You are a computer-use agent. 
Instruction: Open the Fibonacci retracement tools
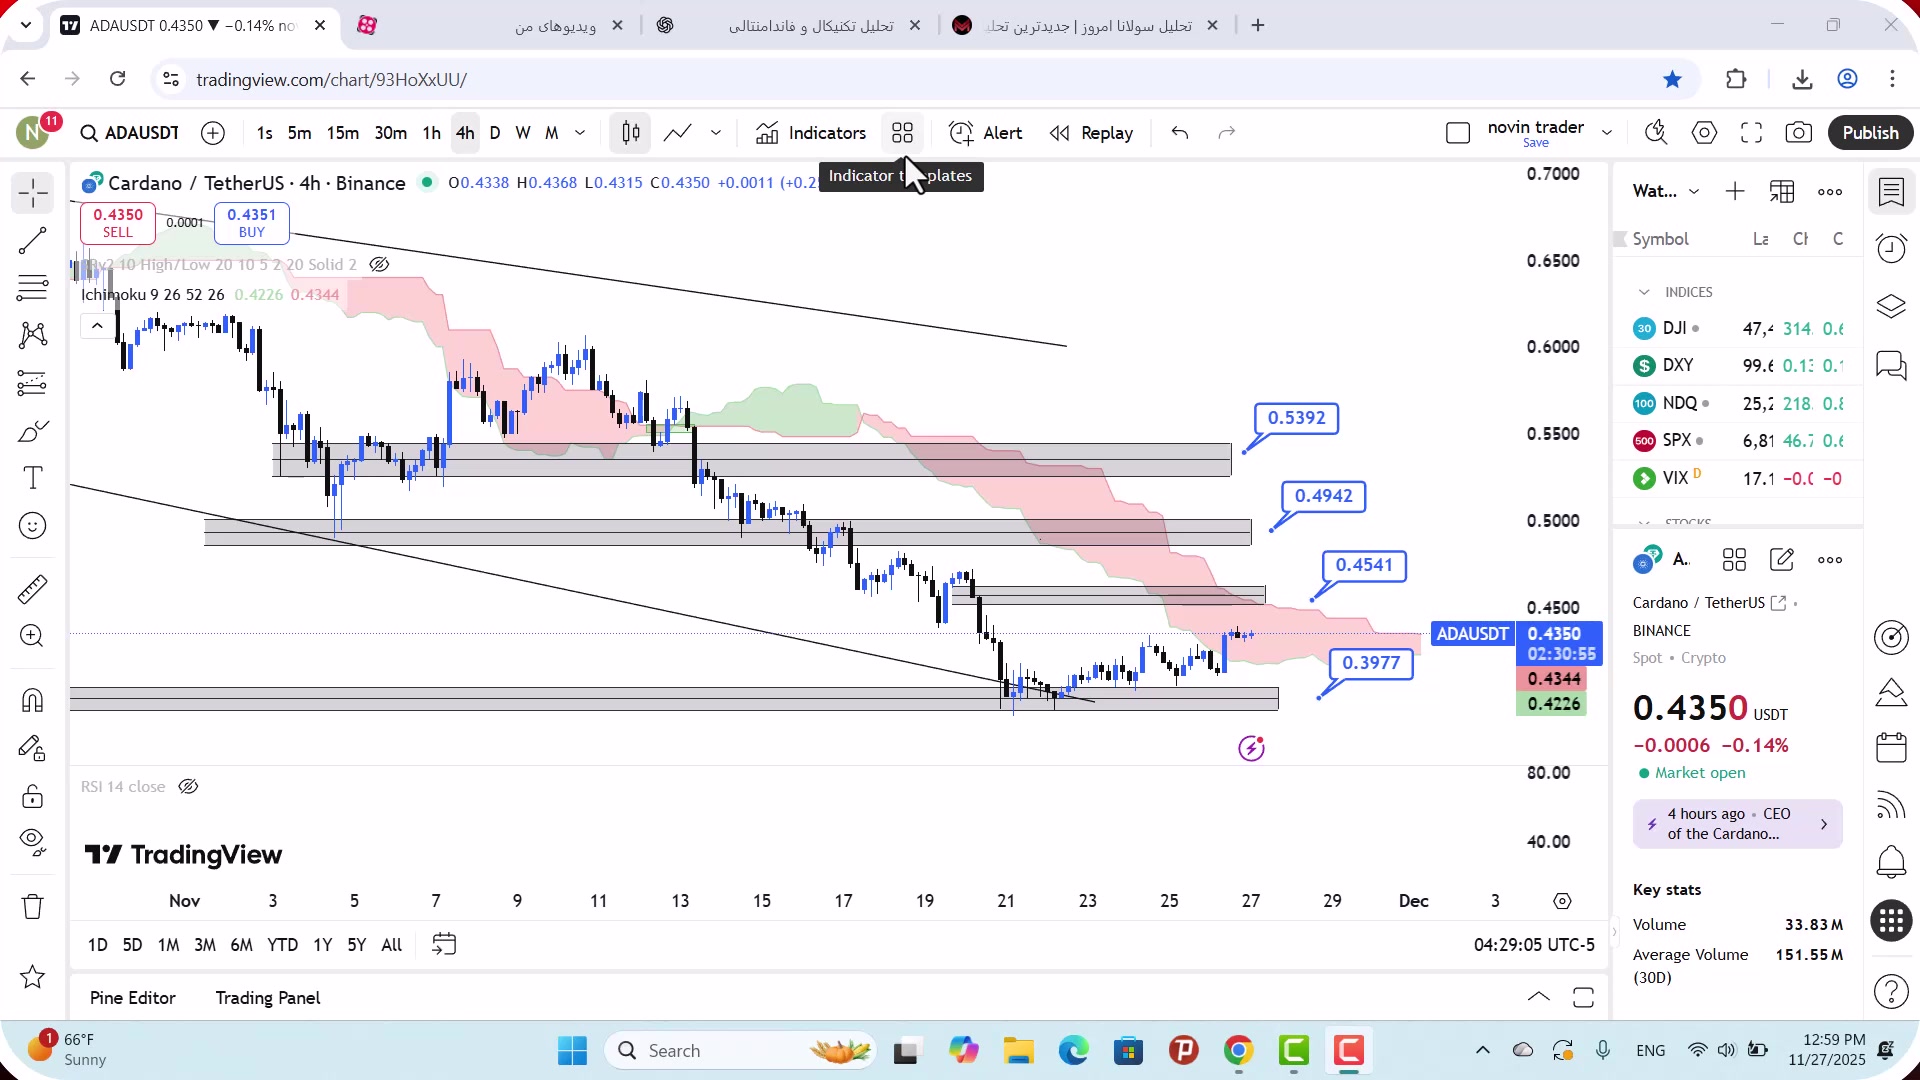33,288
